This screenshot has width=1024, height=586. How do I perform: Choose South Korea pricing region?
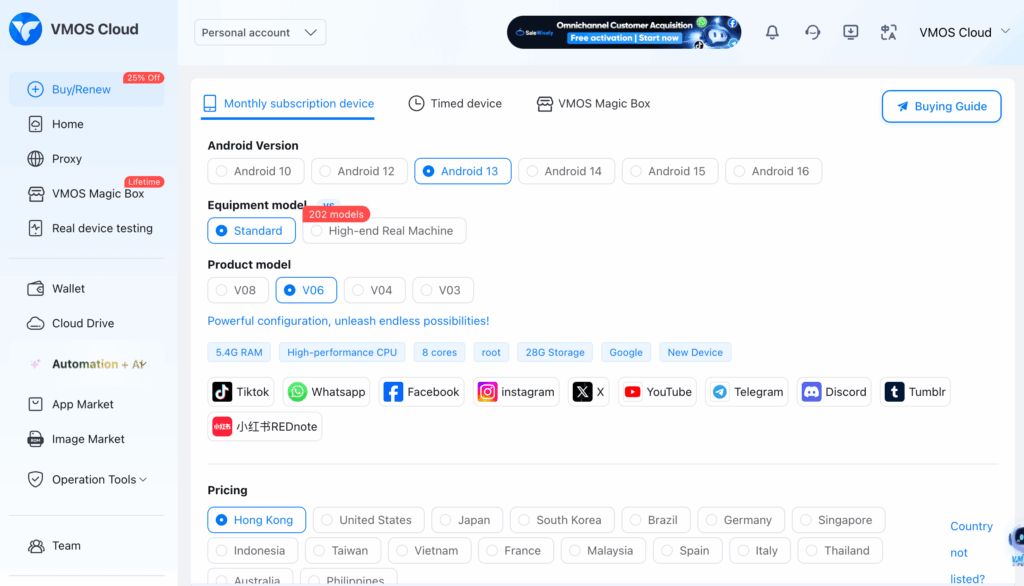click(x=562, y=520)
